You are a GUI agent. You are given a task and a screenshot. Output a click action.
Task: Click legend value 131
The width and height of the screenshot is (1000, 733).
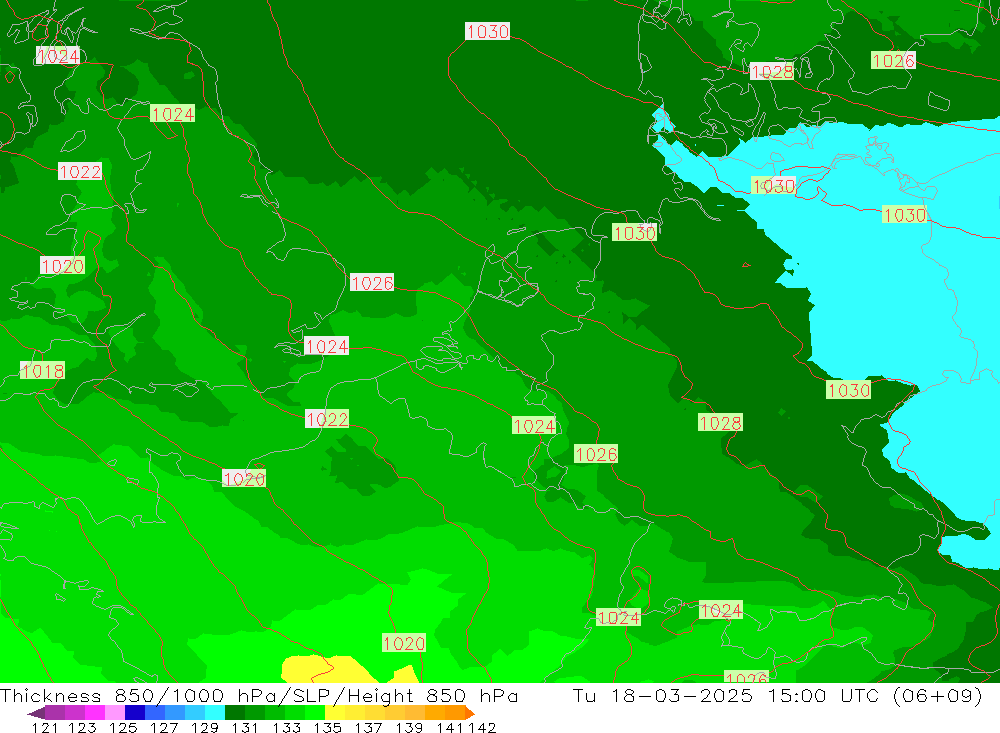pos(245,727)
